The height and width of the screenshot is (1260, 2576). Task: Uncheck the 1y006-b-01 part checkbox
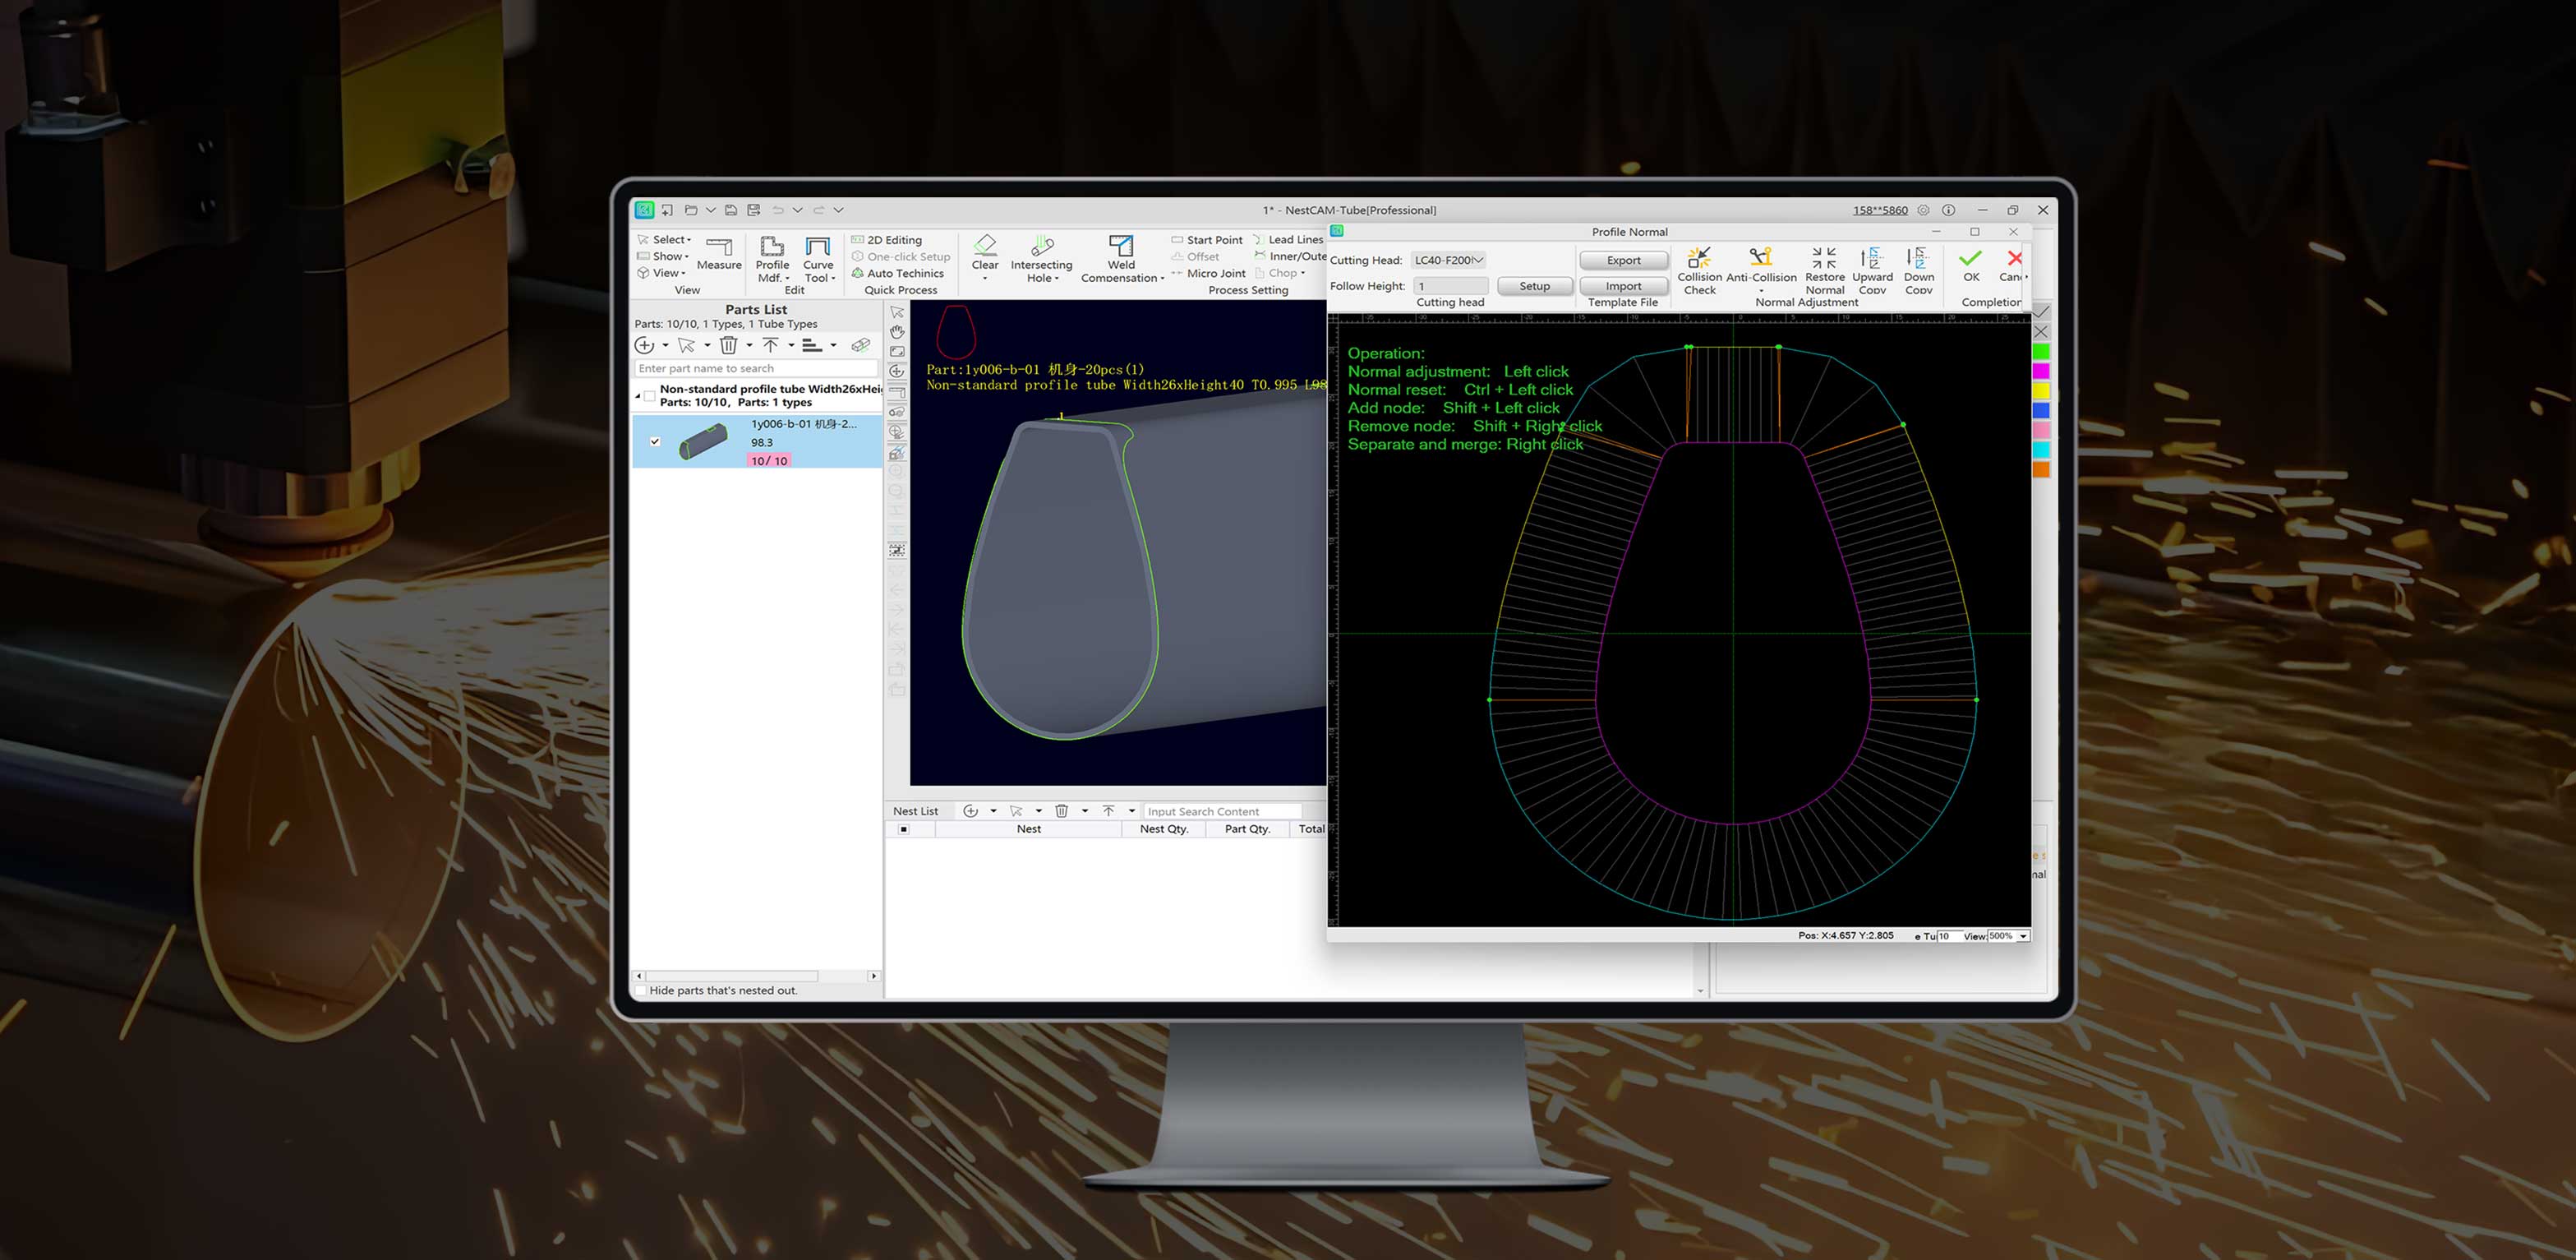(655, 441)
